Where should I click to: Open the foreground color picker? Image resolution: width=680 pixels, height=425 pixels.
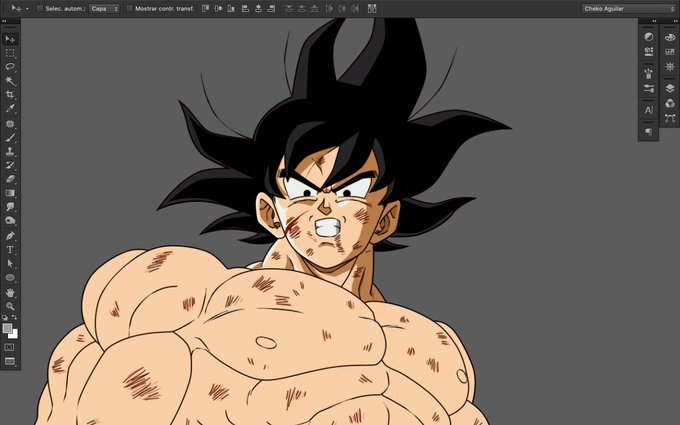coord(7,328)
